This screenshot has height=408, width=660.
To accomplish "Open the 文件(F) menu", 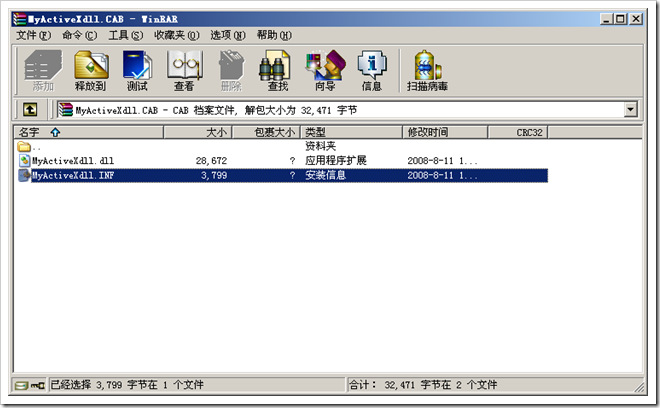I will 34,35.
